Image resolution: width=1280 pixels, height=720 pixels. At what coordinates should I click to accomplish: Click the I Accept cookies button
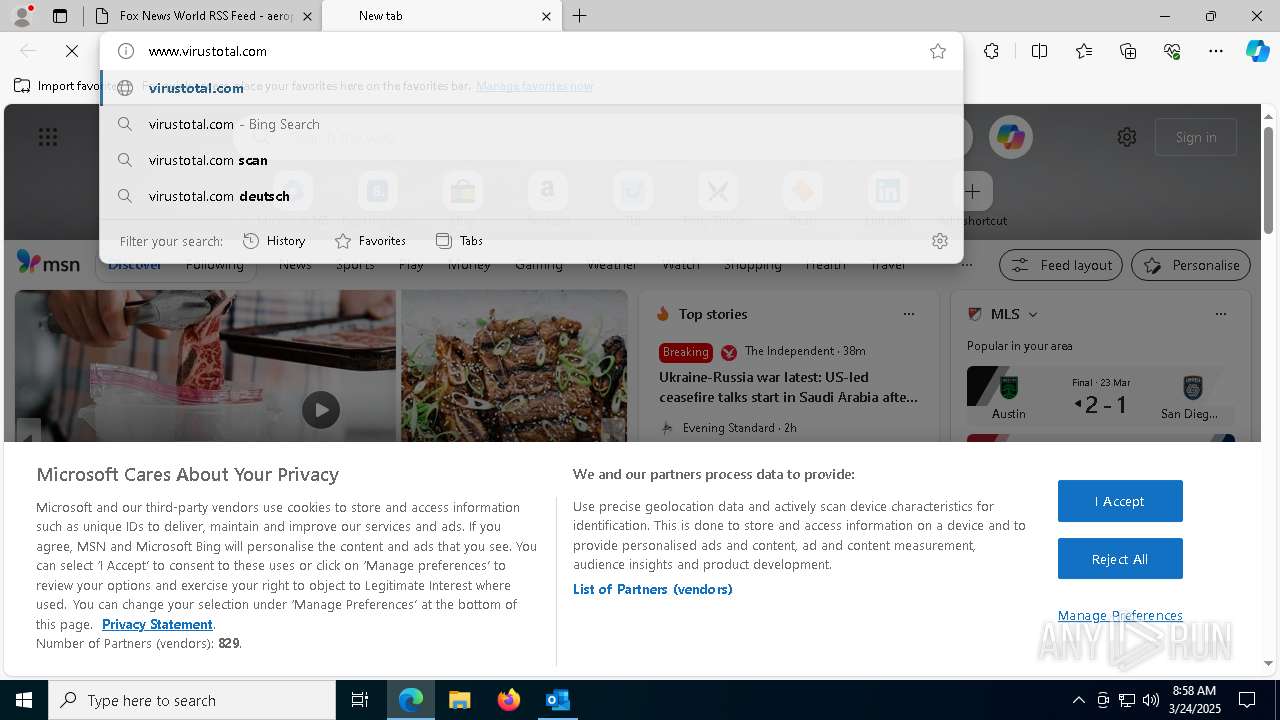[1120, 501]
